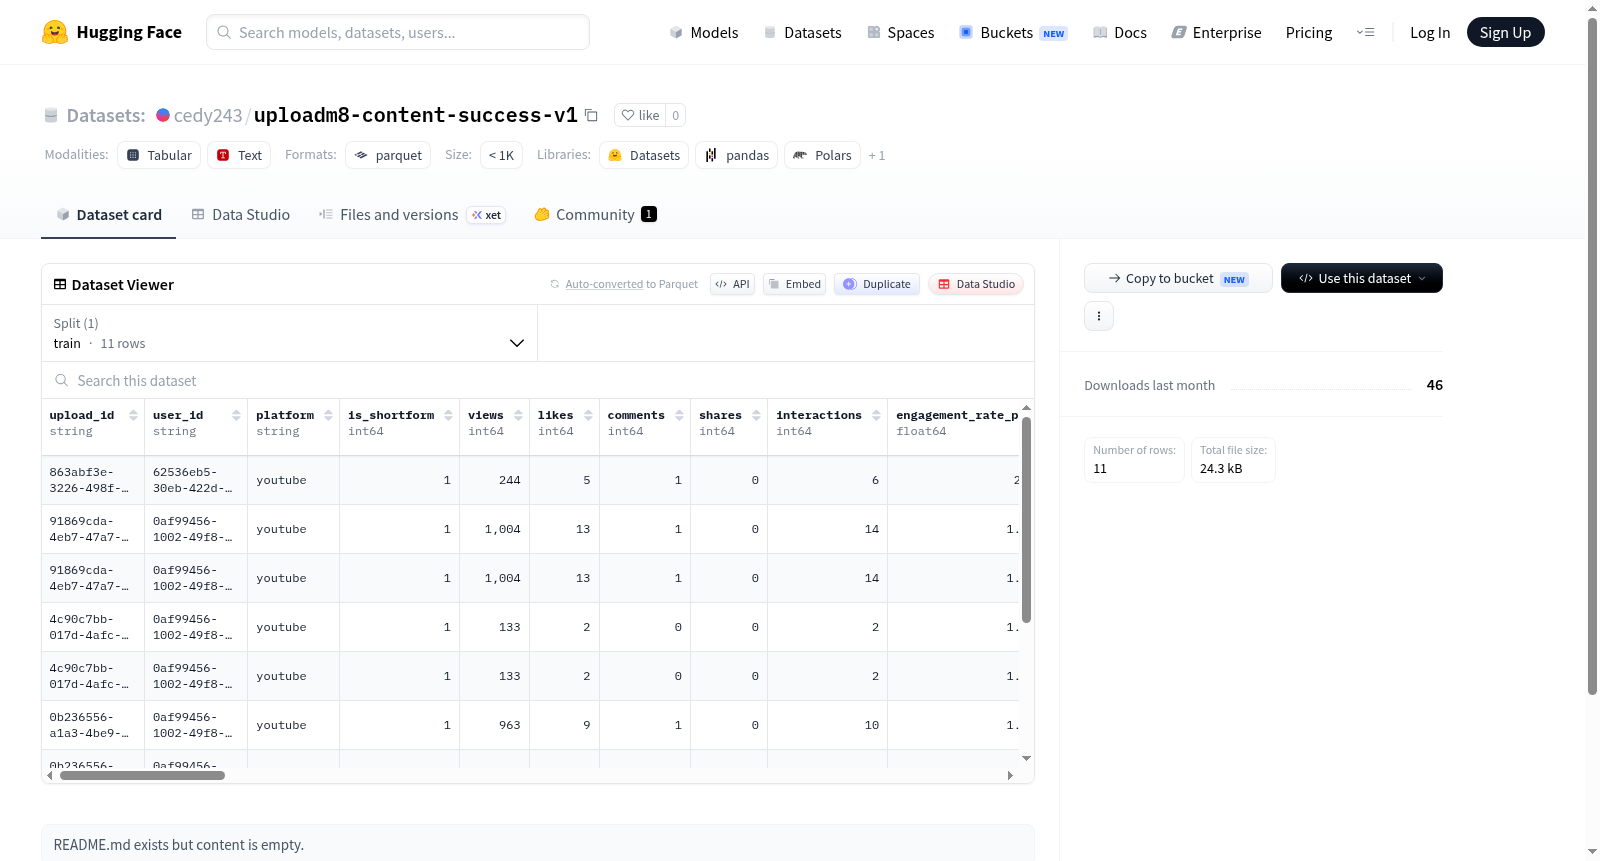Screen dimensions: 1600x861
Task: Click the Log In link
Action: coord(1429,32)
